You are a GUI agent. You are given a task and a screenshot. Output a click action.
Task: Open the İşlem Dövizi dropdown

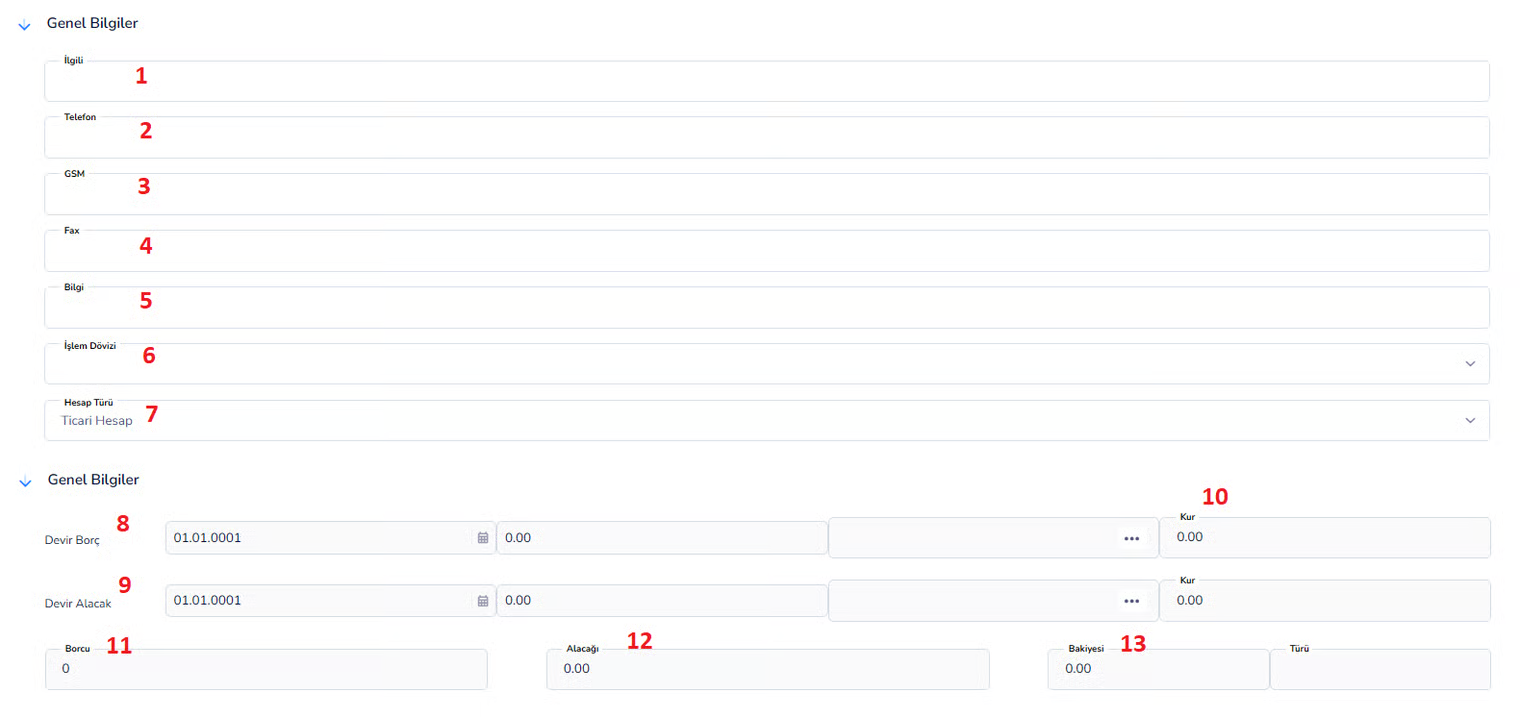pos(1469,364)
